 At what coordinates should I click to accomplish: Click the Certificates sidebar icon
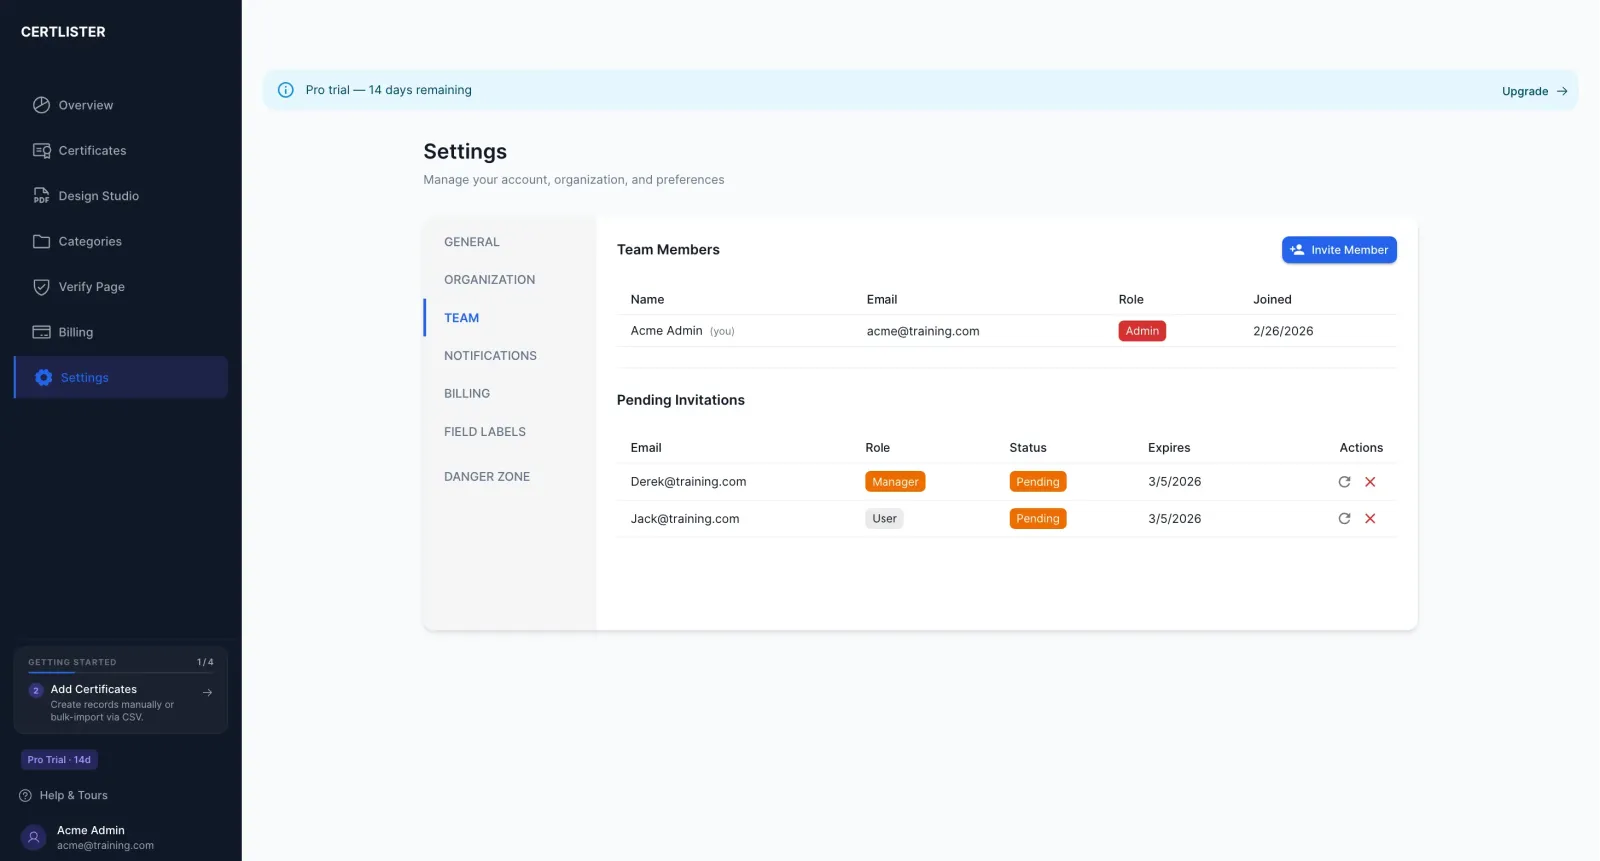coord(41,151)
